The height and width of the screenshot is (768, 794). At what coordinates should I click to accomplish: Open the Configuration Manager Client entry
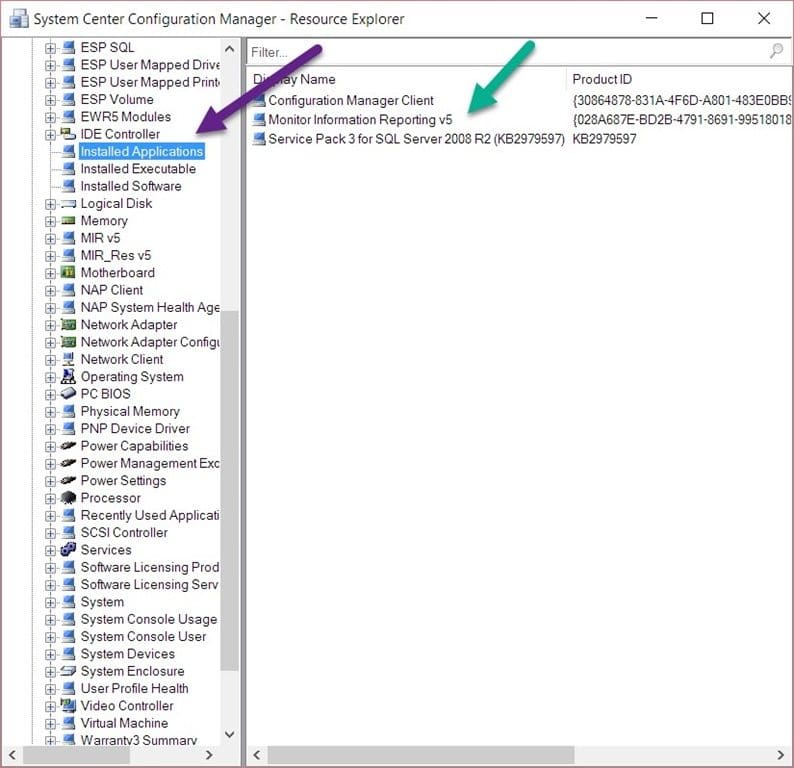pyautogui.click(x=350, y=101)
